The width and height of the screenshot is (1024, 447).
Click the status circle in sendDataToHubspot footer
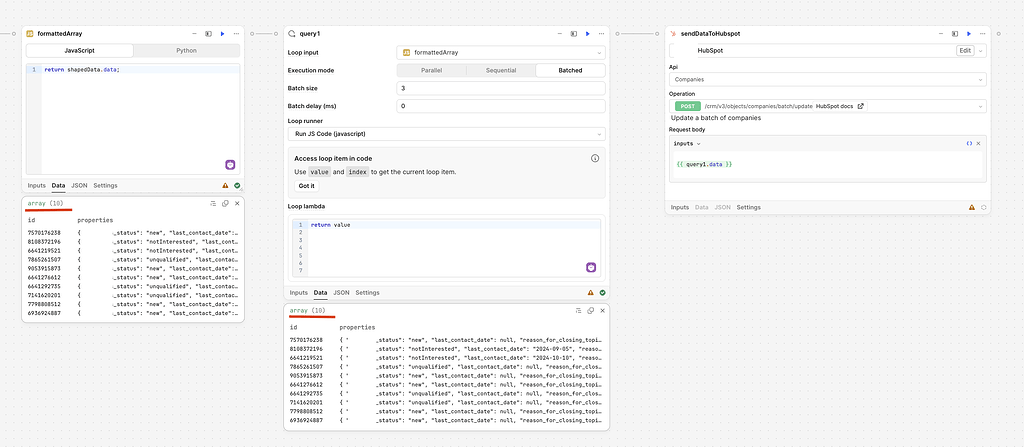[984, 207]
